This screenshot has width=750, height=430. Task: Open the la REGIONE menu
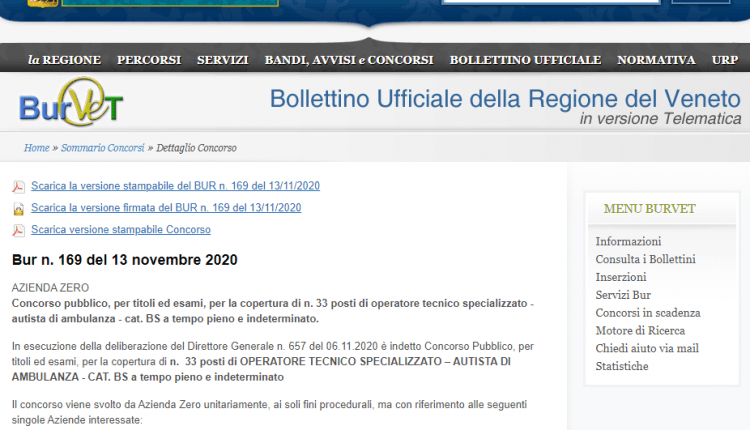click(x=64, y=60)
